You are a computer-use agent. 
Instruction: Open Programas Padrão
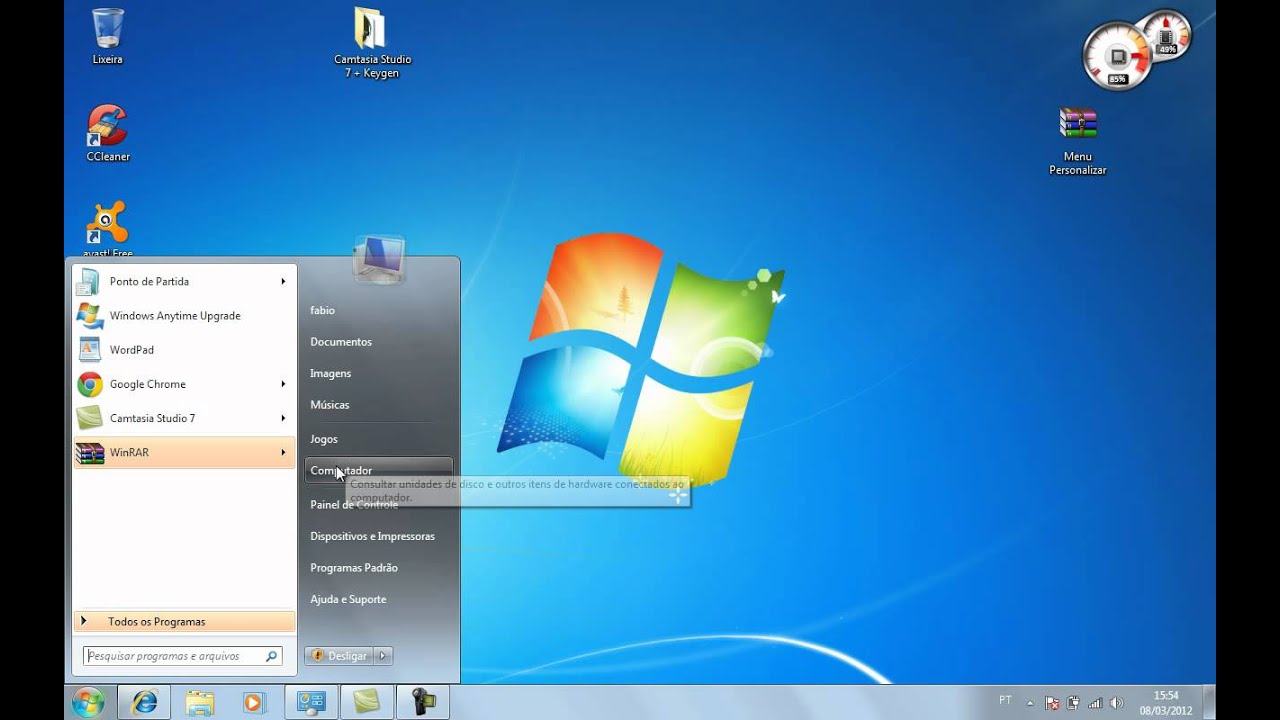pos(354,568)
